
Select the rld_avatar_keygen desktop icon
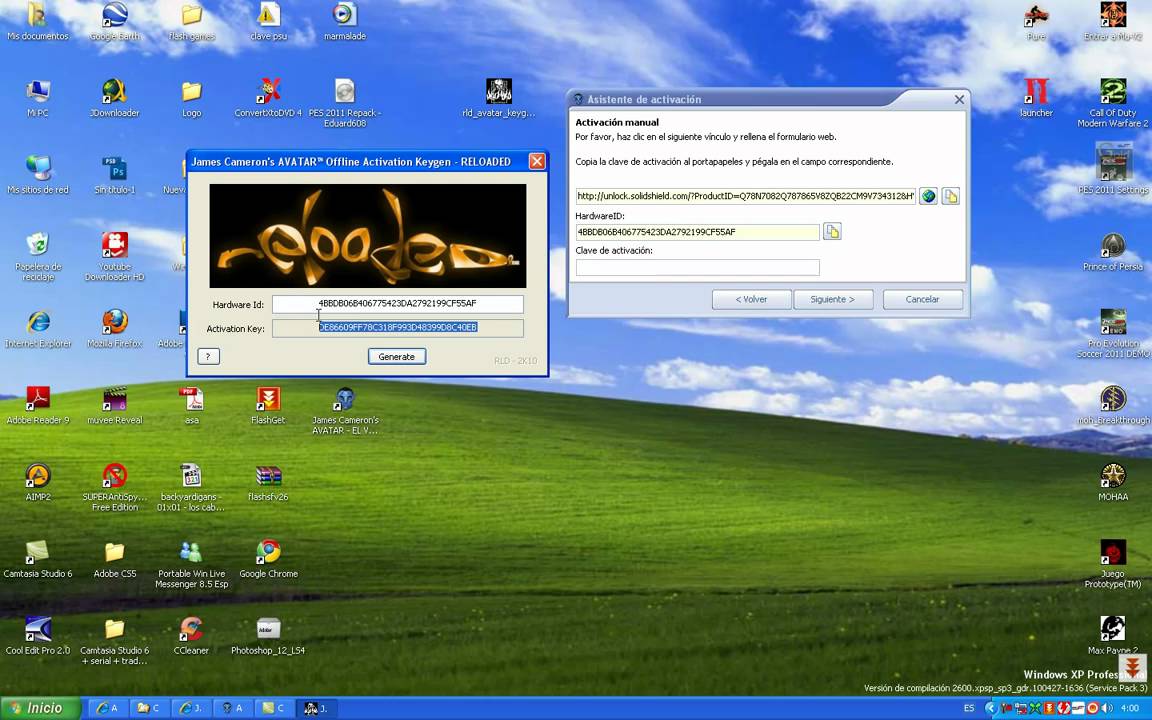click(x=499, y=98)
